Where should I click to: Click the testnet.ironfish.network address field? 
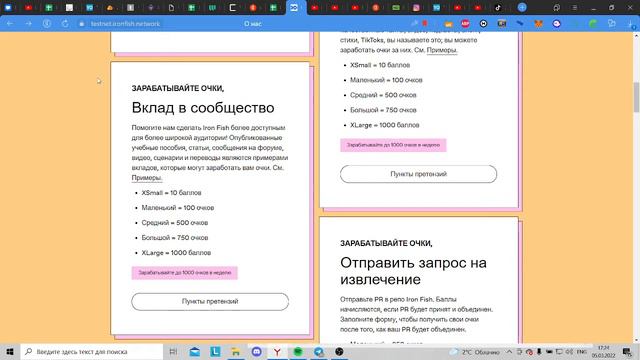[125, 24]
